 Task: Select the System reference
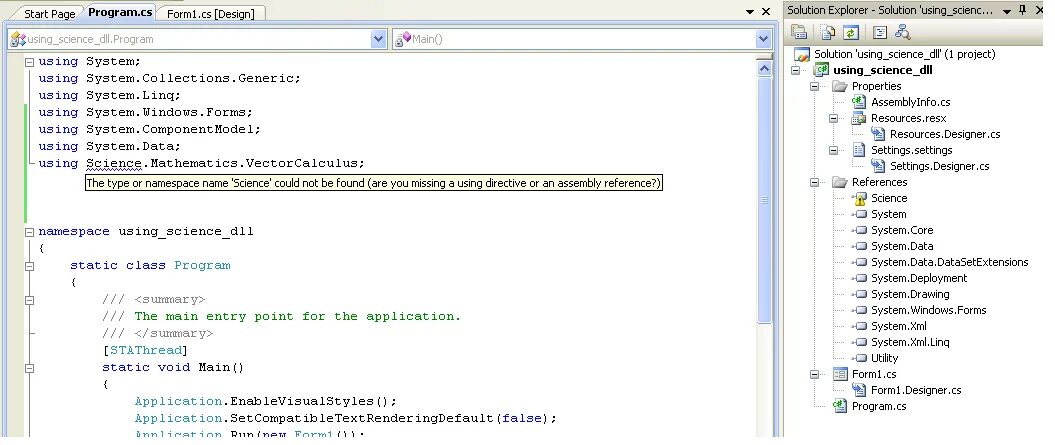(888, 214)
